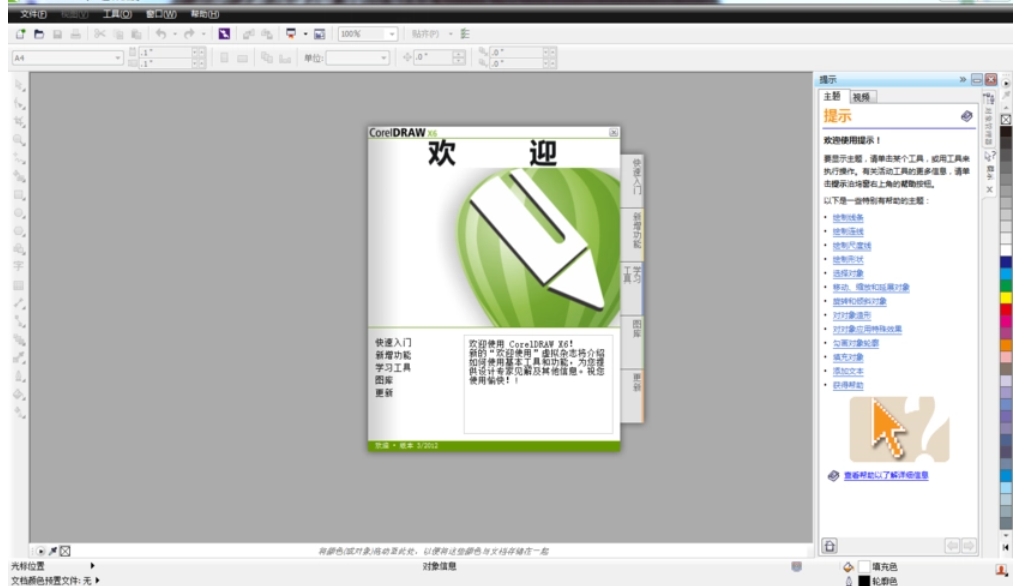
Task: Select the no-color swatch atop the palette
Action: click(x=1006, y=120)
